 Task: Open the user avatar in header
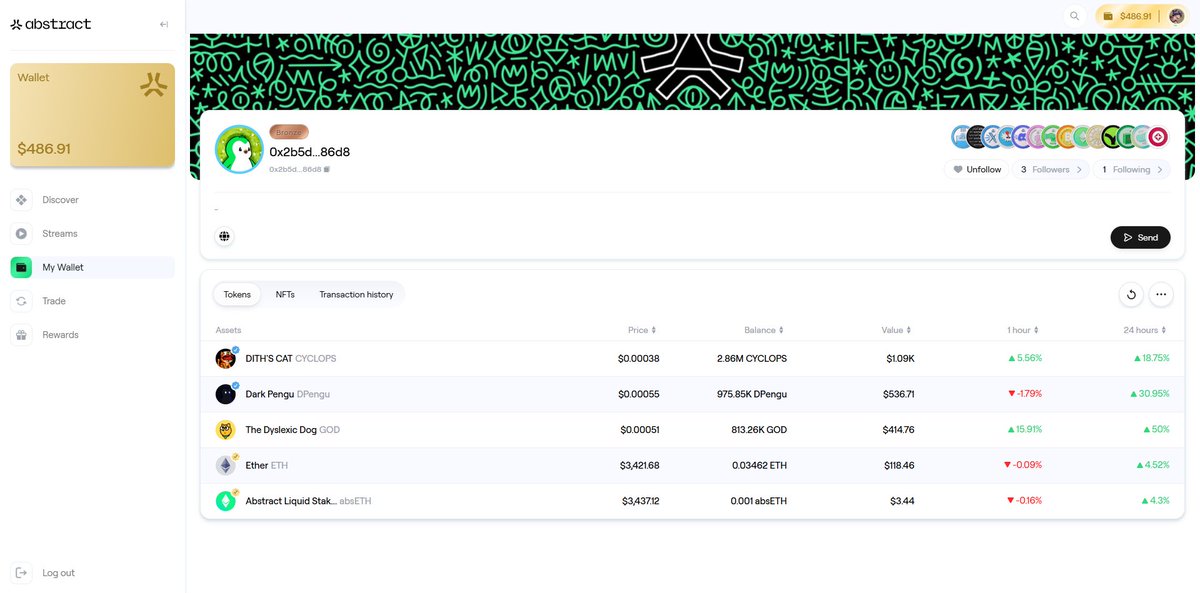click(x=1176, y=16)
